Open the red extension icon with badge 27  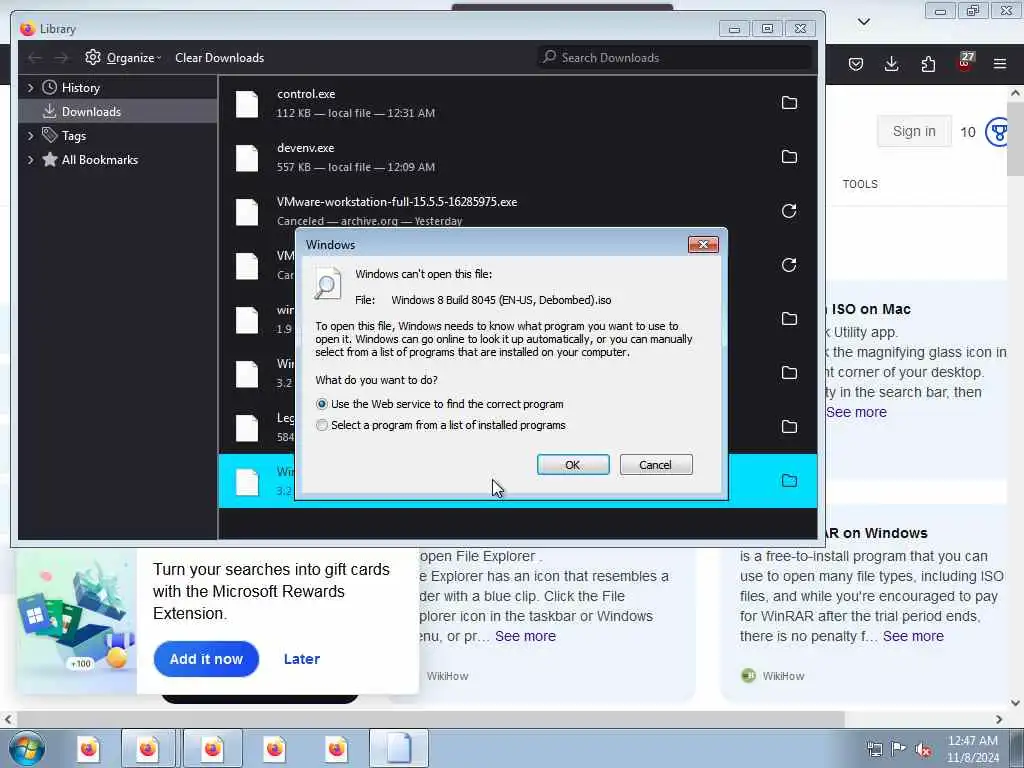pos(965,62)
